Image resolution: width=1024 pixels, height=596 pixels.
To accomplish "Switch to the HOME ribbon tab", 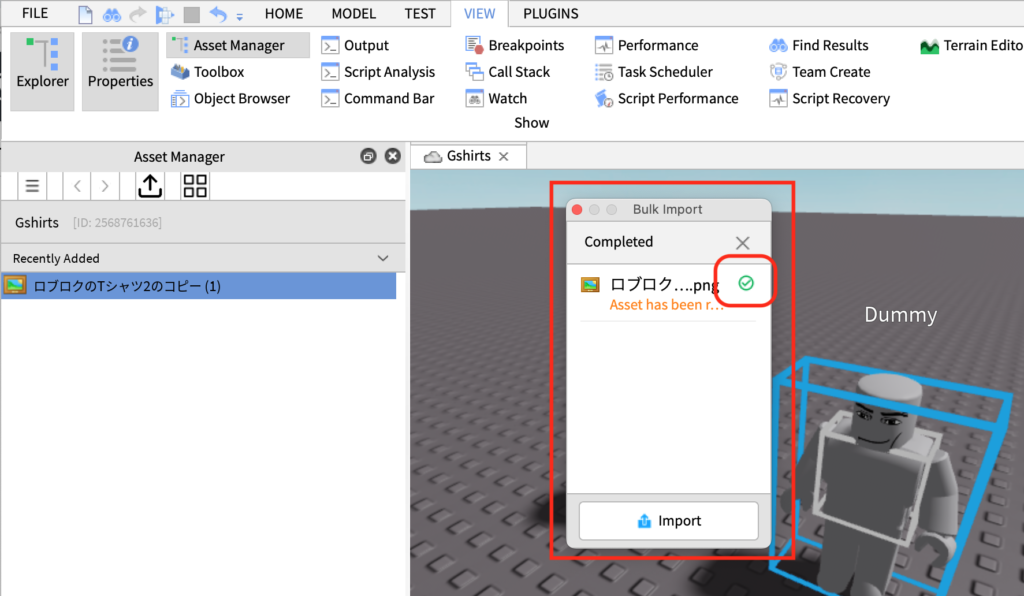I will point(283,13).
